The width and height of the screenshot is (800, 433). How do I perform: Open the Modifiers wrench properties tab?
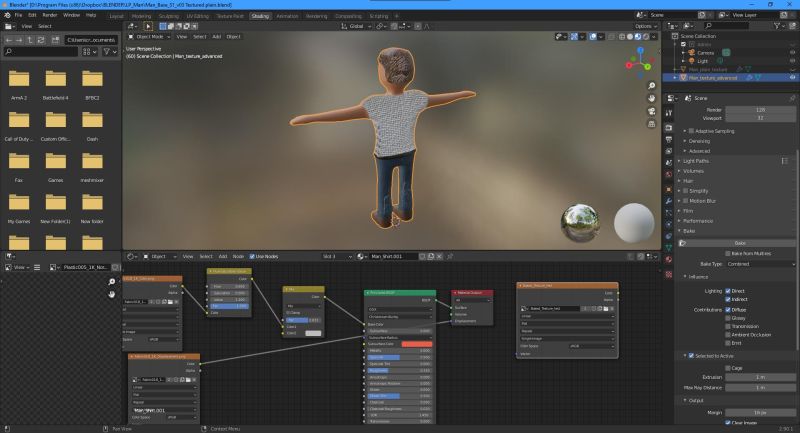(x=669, y=201)
